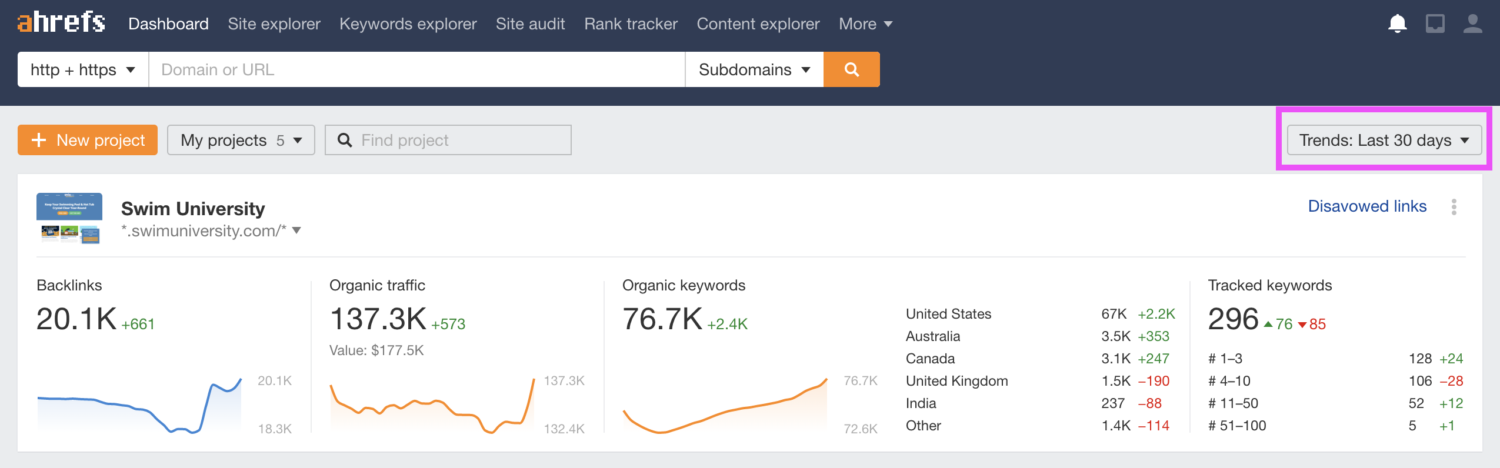Click the +573 organic traffic change
The image size is (1500, 468).
(448, 324)
